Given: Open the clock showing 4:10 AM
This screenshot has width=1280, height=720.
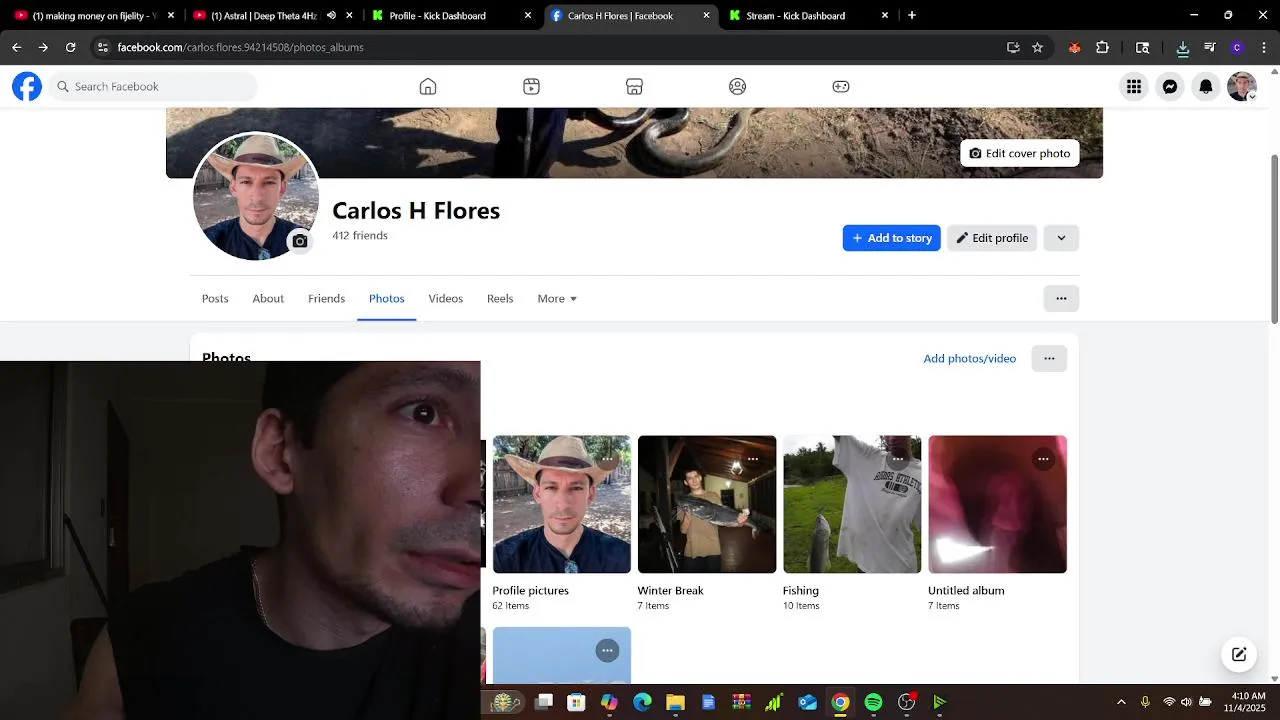Looking at the screenshot, I should (1248, 702).
